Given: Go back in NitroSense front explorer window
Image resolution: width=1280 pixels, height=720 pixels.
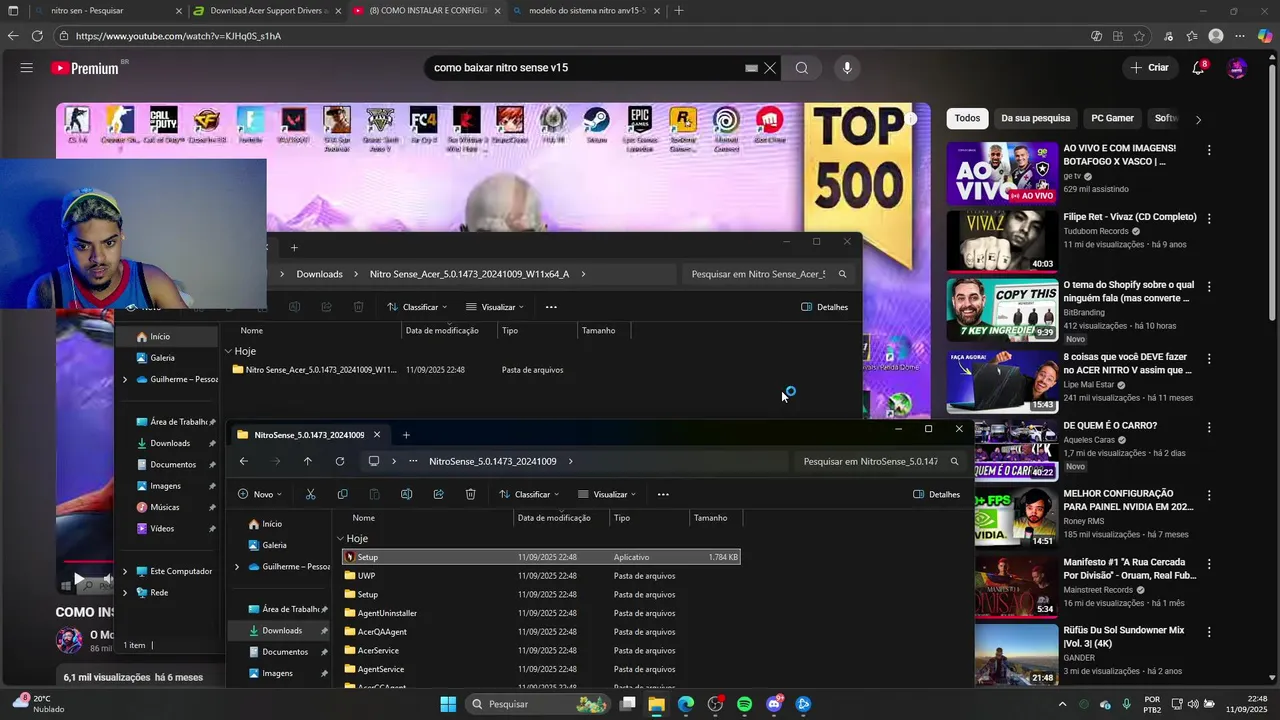Looking at the screenshot, I should 243,461.
